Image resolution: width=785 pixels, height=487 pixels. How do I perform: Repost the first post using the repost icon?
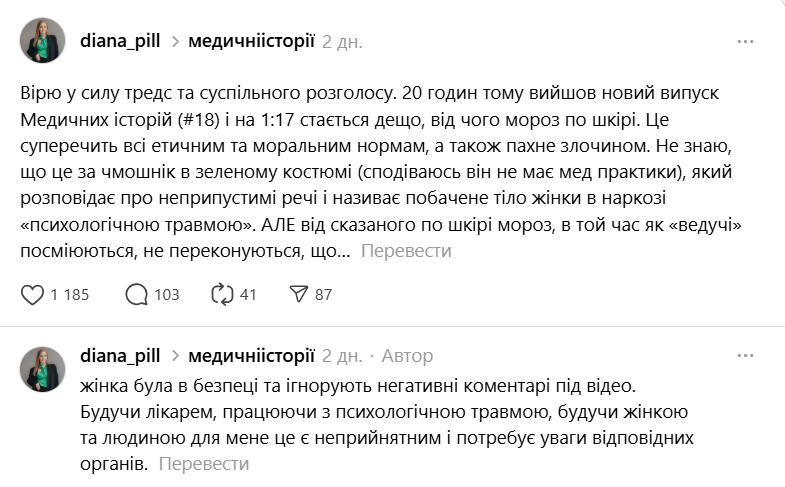(x=221, y=294)
